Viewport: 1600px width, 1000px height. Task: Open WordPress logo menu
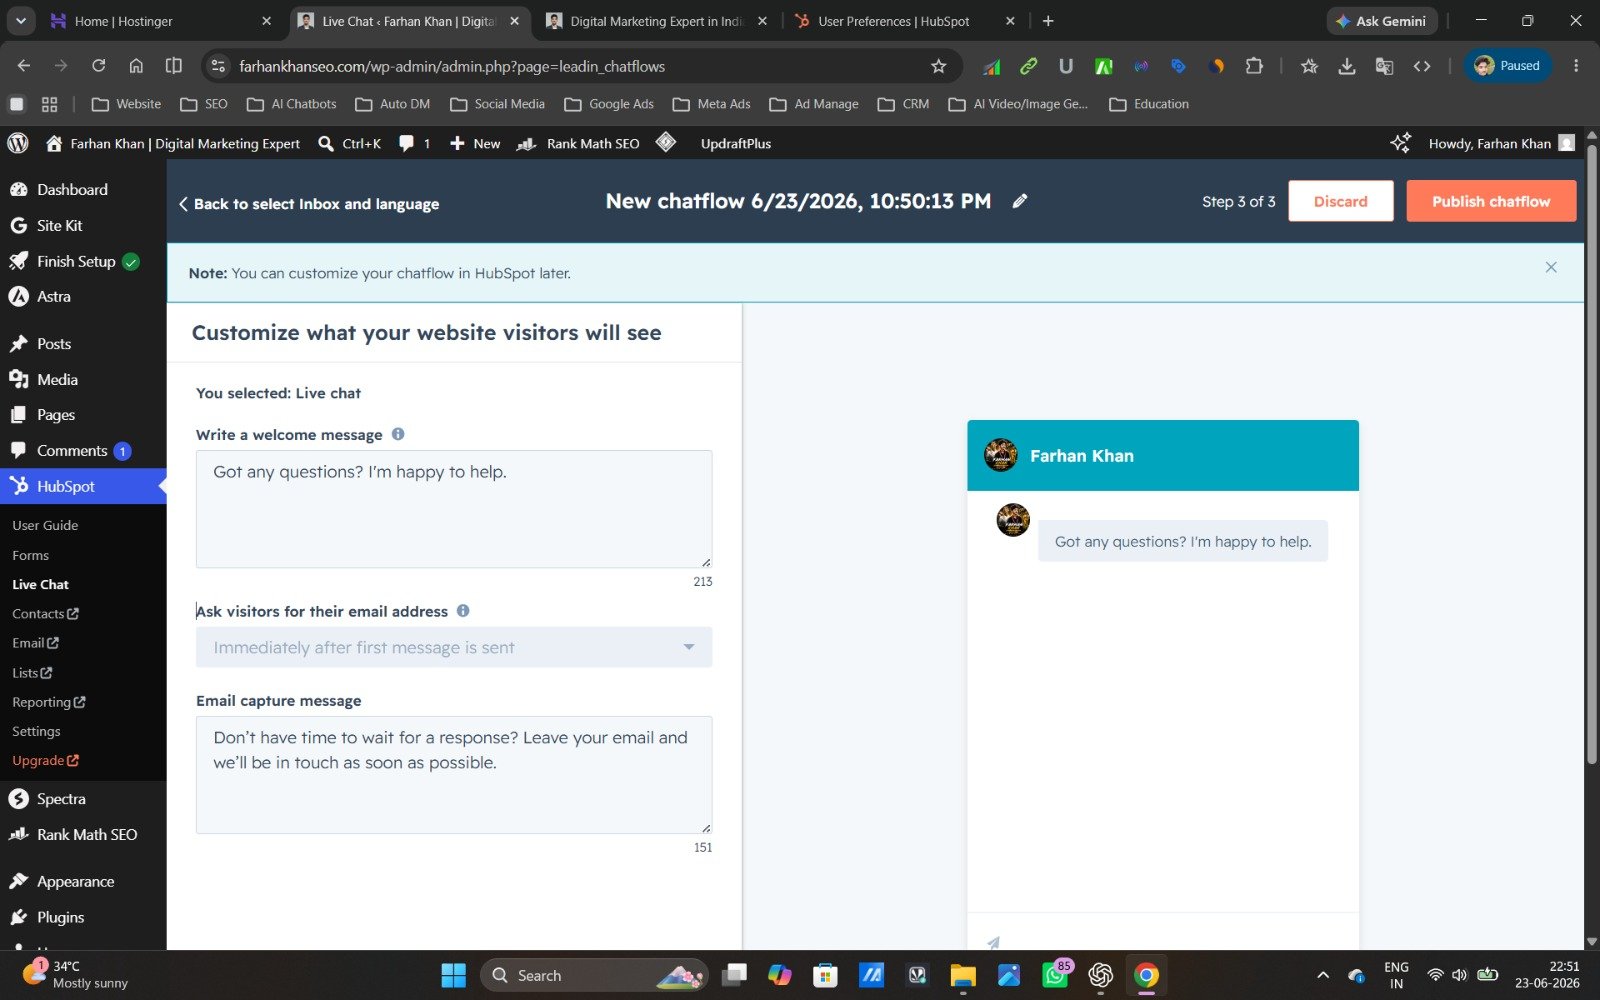pos(18,143)
